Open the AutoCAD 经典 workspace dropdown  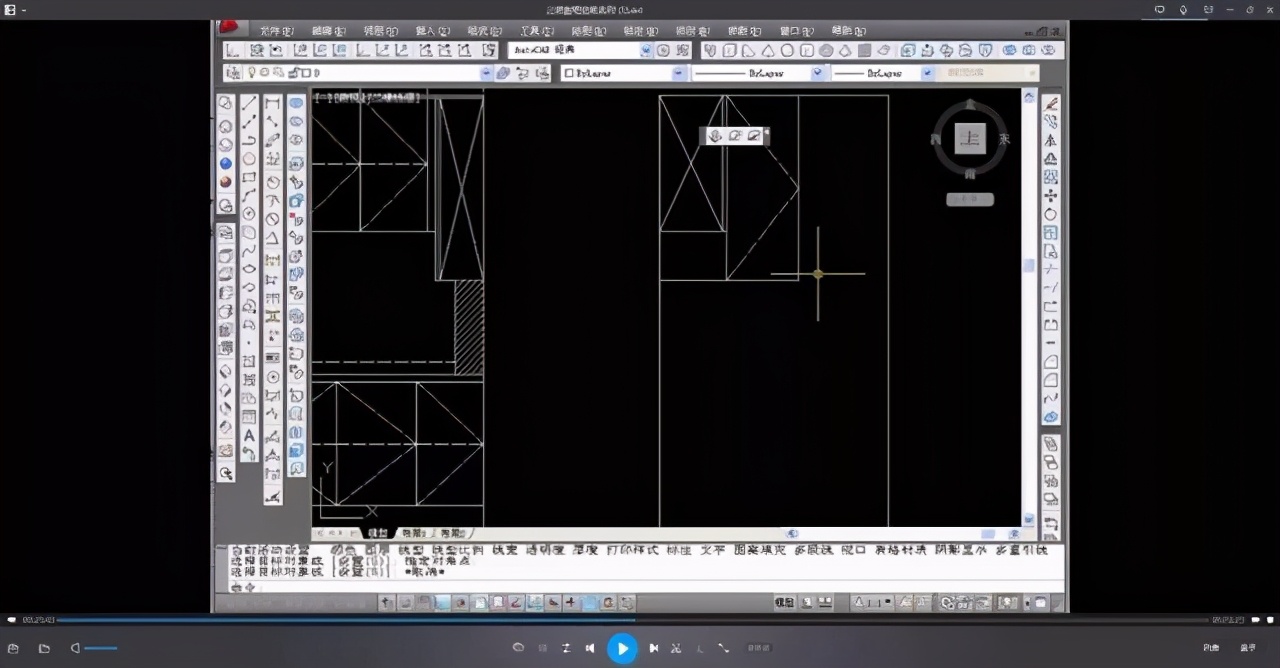(x=645, y=50)
